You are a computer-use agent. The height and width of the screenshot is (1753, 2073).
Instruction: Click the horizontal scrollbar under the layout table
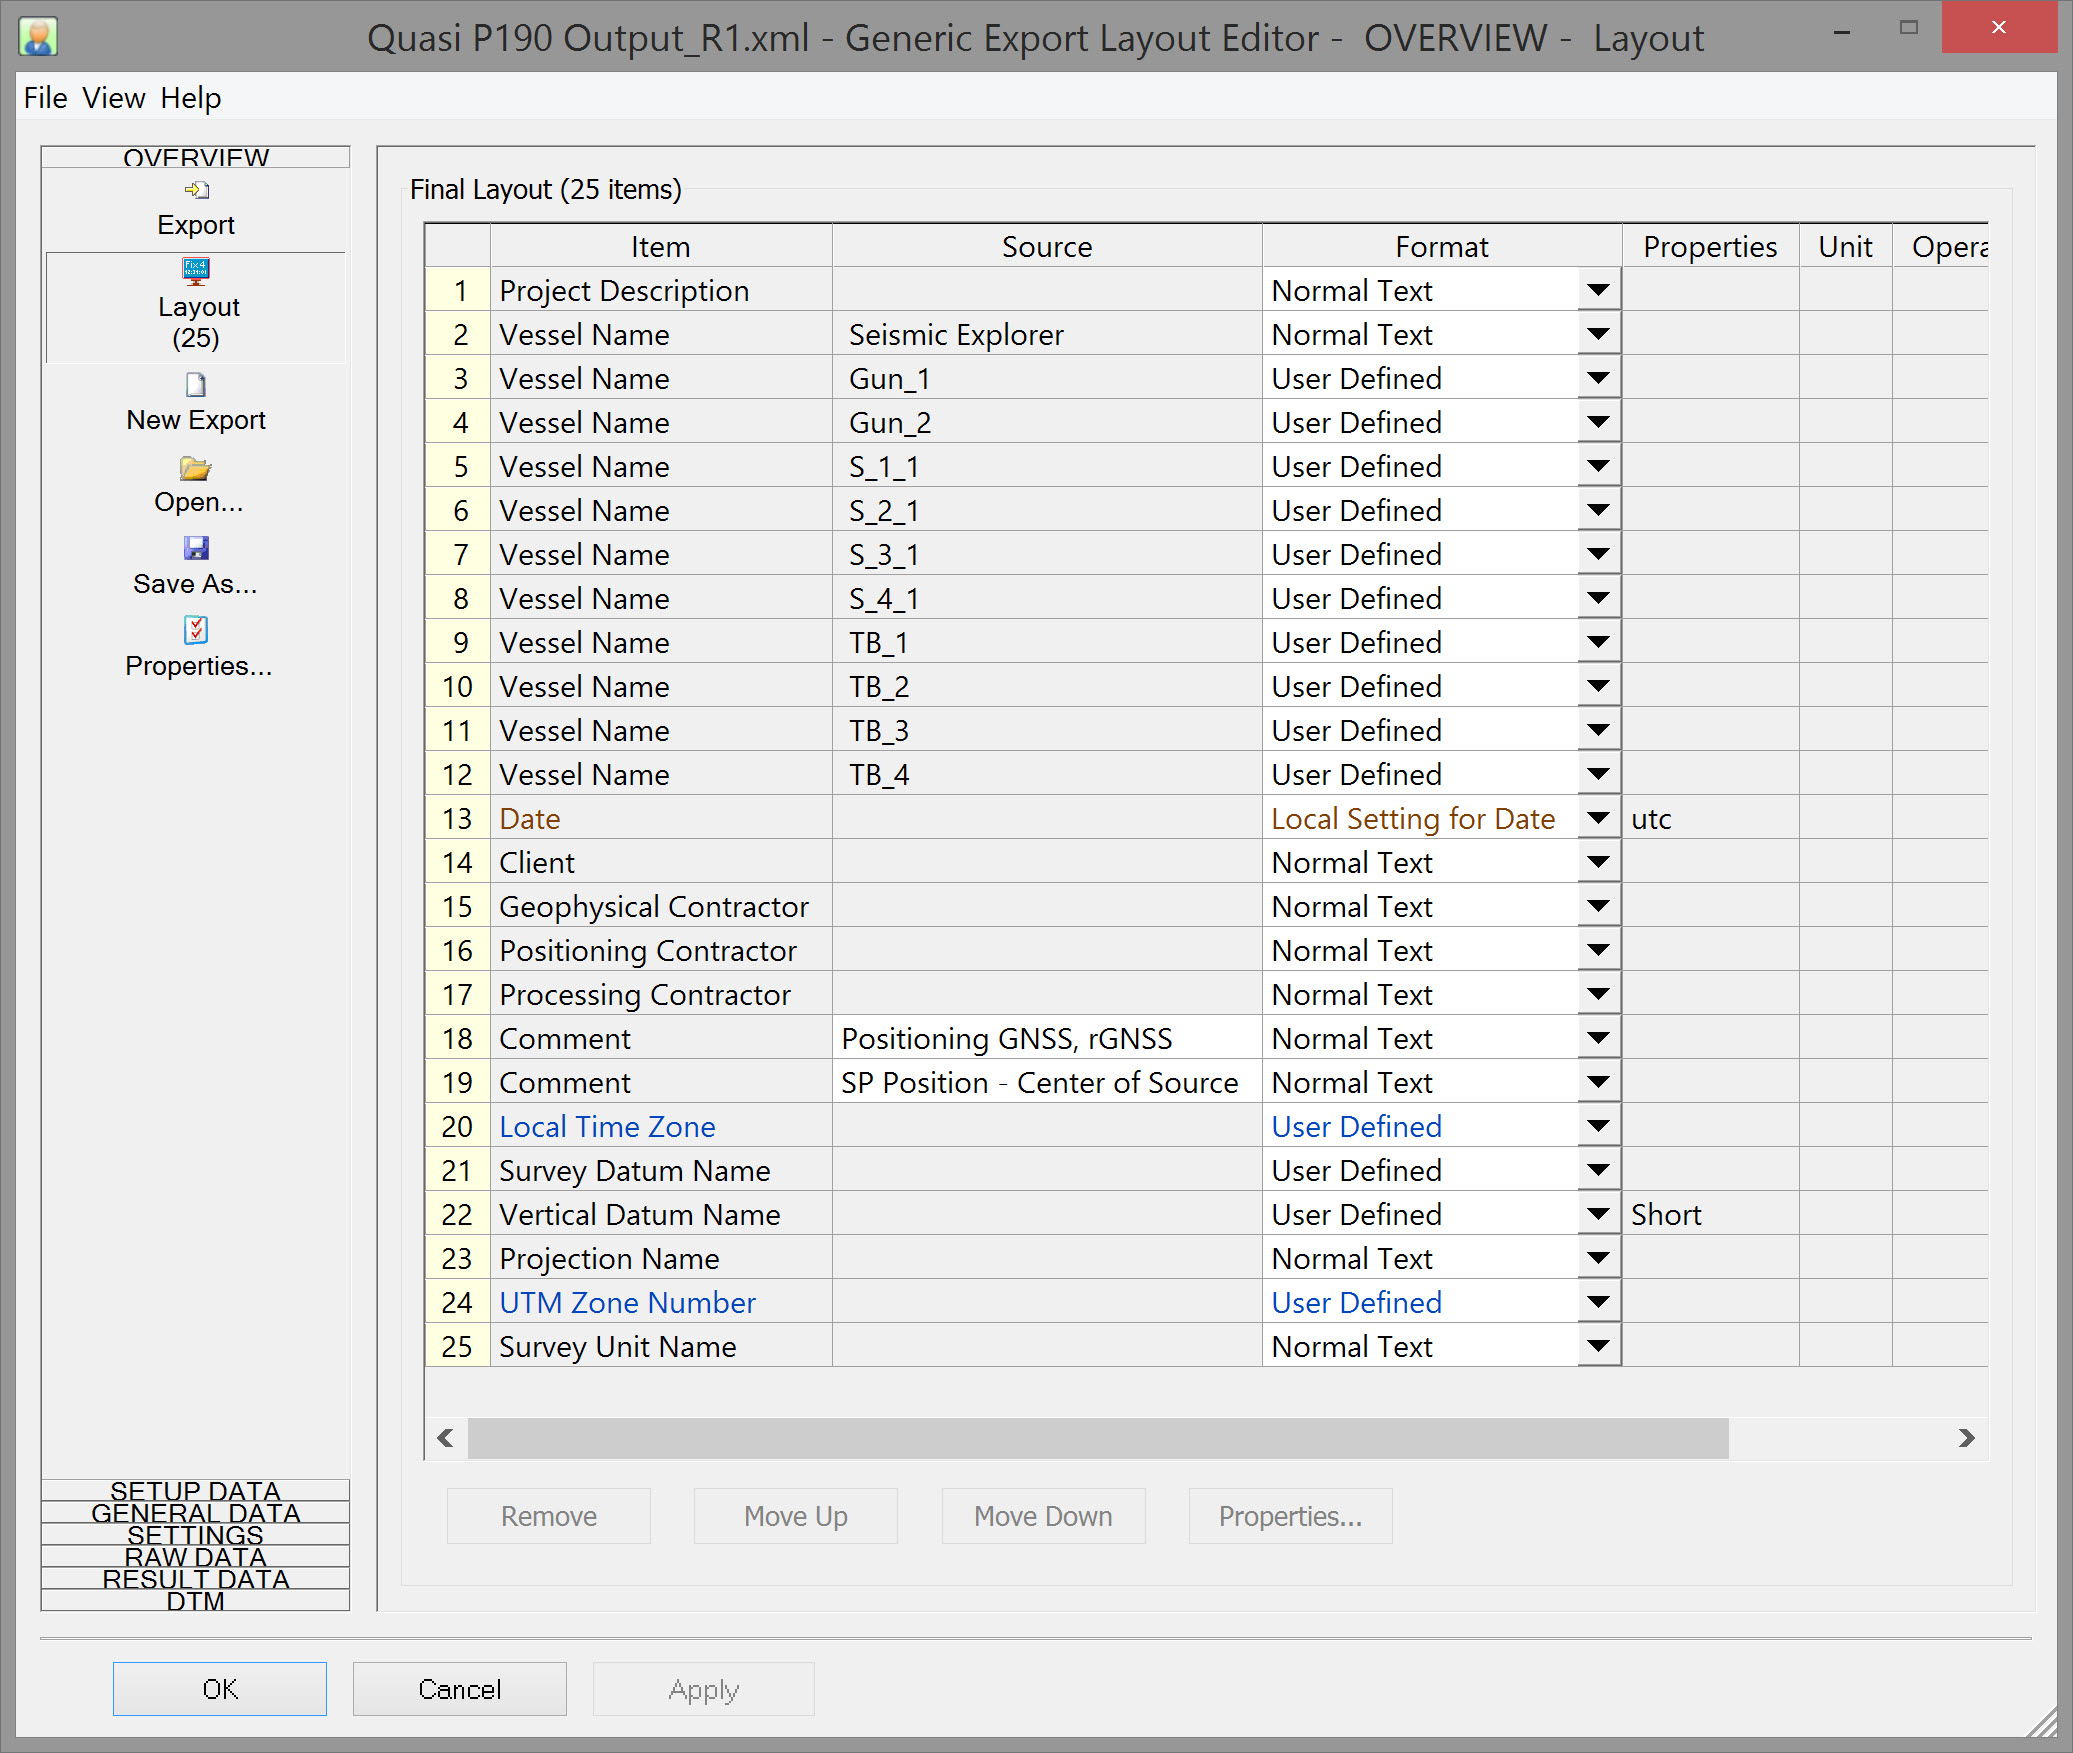coord(1097,1438)
